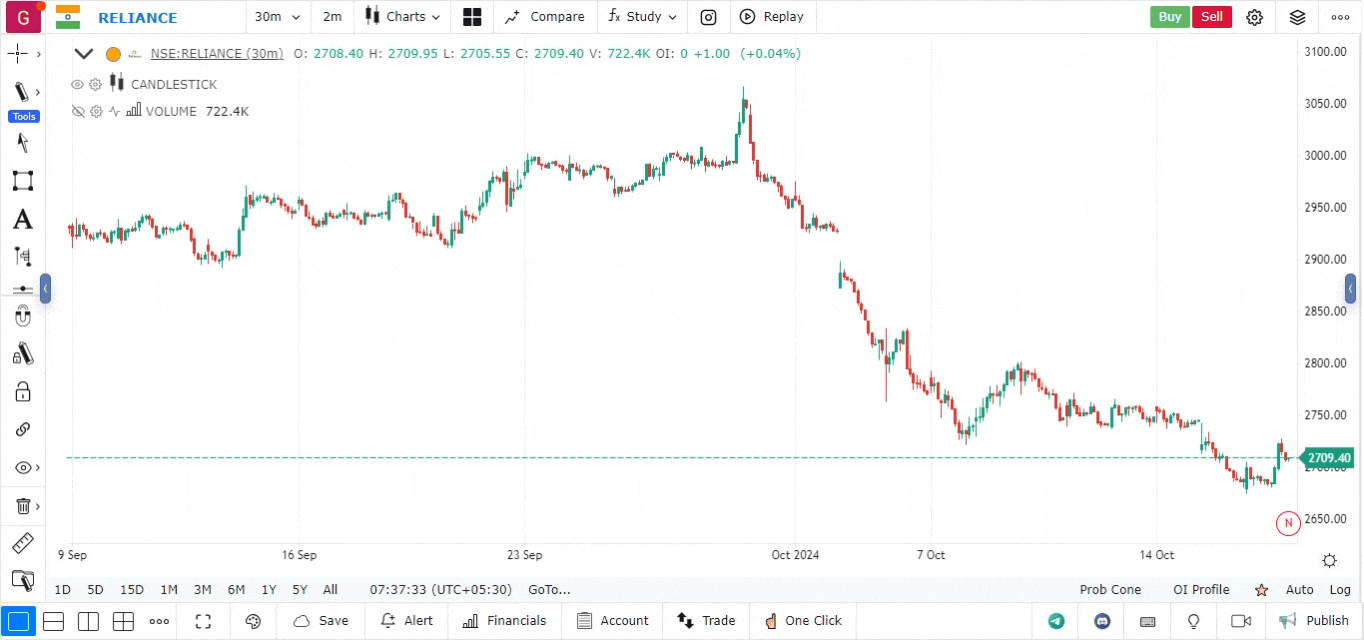Open the Financials panel

505,621
